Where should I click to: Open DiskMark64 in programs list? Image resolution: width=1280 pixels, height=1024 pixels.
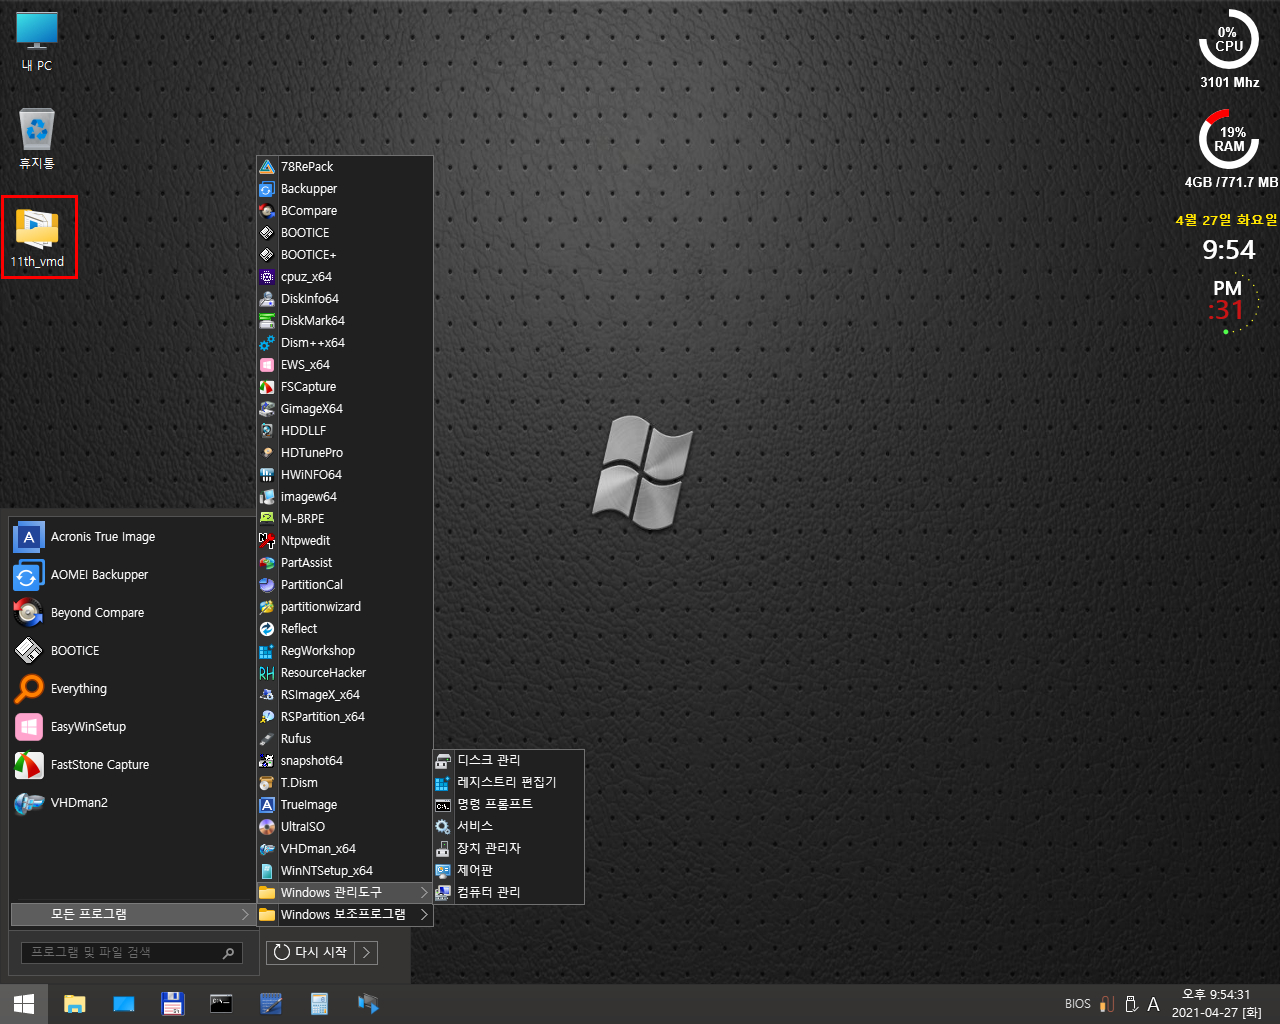[x=345, y=321]
